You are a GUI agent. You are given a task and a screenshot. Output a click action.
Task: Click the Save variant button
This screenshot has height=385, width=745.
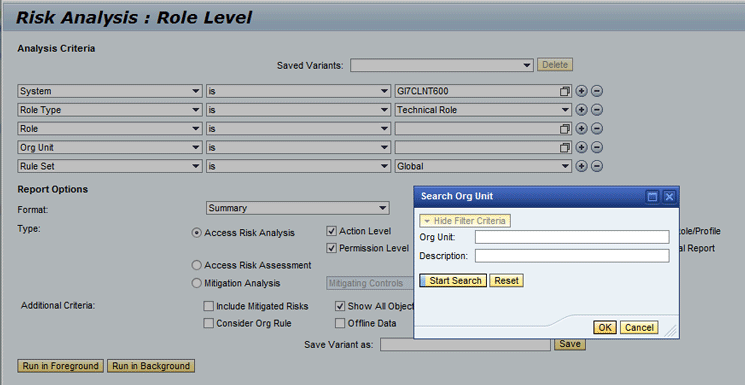click(x=570, y=344)
